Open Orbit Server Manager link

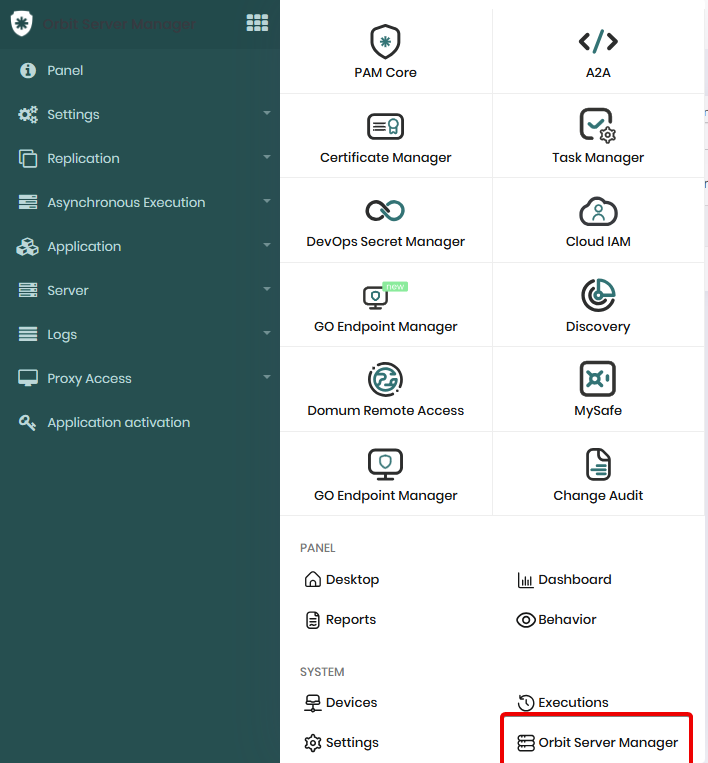tap(597, 743)
